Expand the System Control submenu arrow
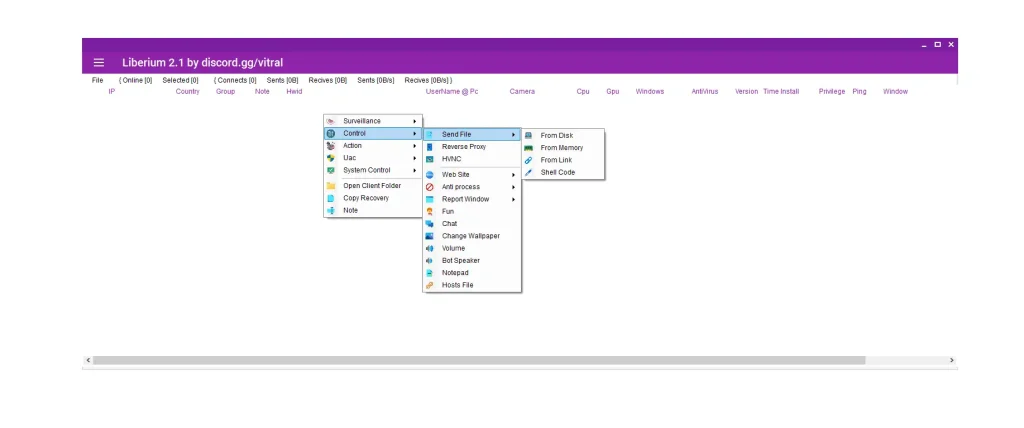Screen dimensions: 1024x428 415,171
